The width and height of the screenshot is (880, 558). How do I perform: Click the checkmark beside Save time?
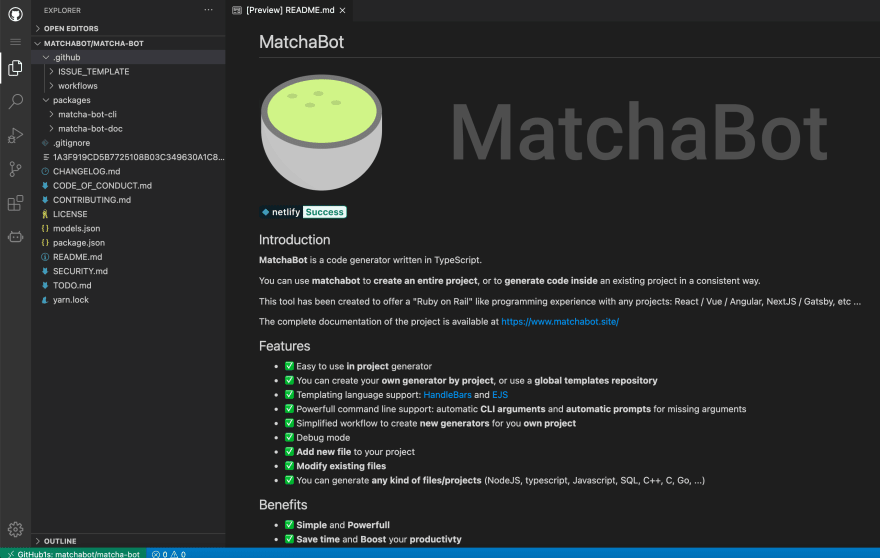[x=289, y=539]
